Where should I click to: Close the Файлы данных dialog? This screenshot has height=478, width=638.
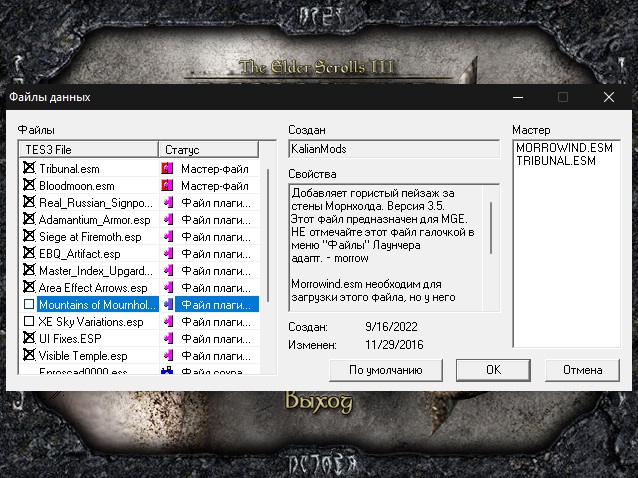(609, 97)
